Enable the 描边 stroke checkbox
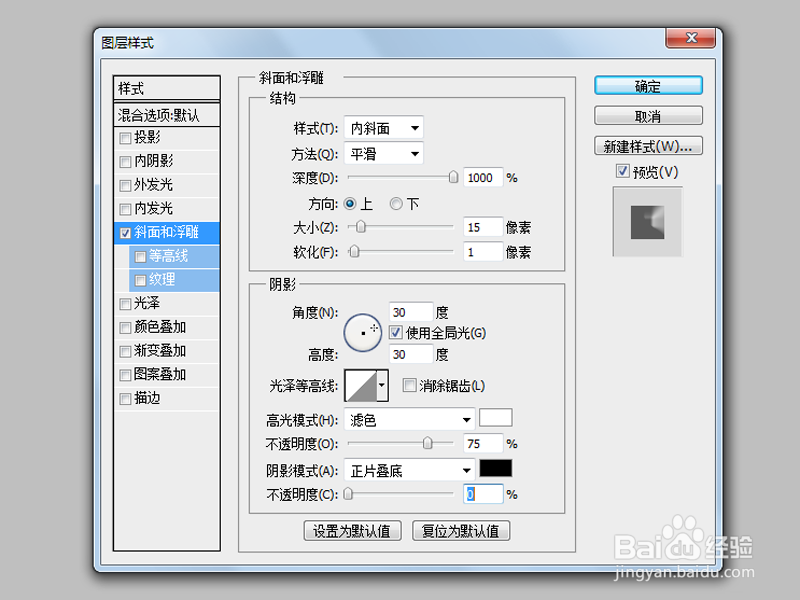This screenshot has width=800, height=600. (x=125, y=398)
